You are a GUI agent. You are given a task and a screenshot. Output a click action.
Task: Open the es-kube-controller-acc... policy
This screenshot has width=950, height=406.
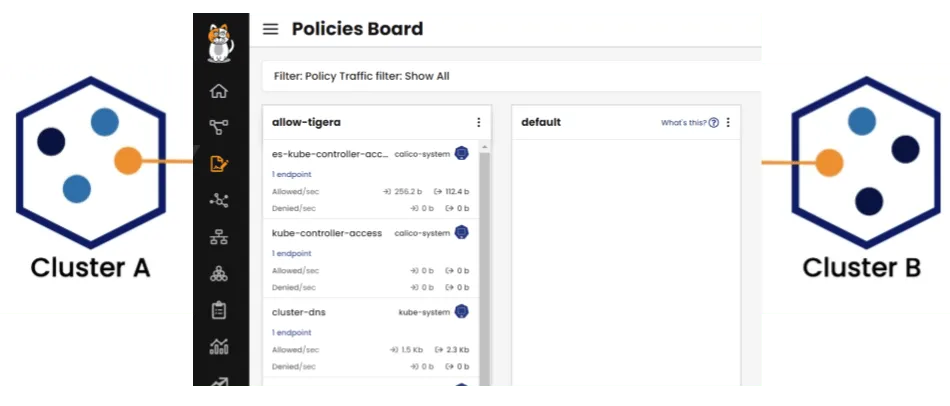click(330, 154)
